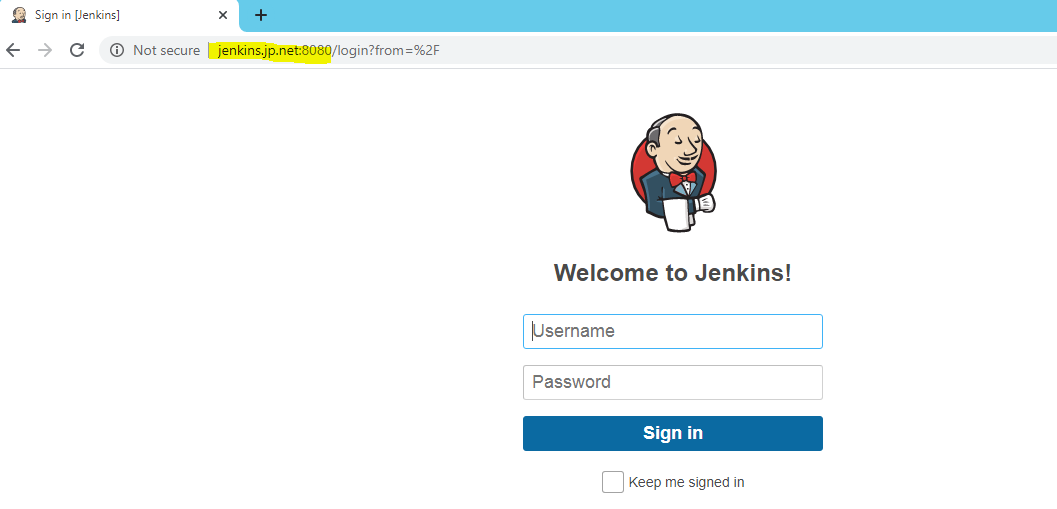Click the Not secure label

pos(167,50)
